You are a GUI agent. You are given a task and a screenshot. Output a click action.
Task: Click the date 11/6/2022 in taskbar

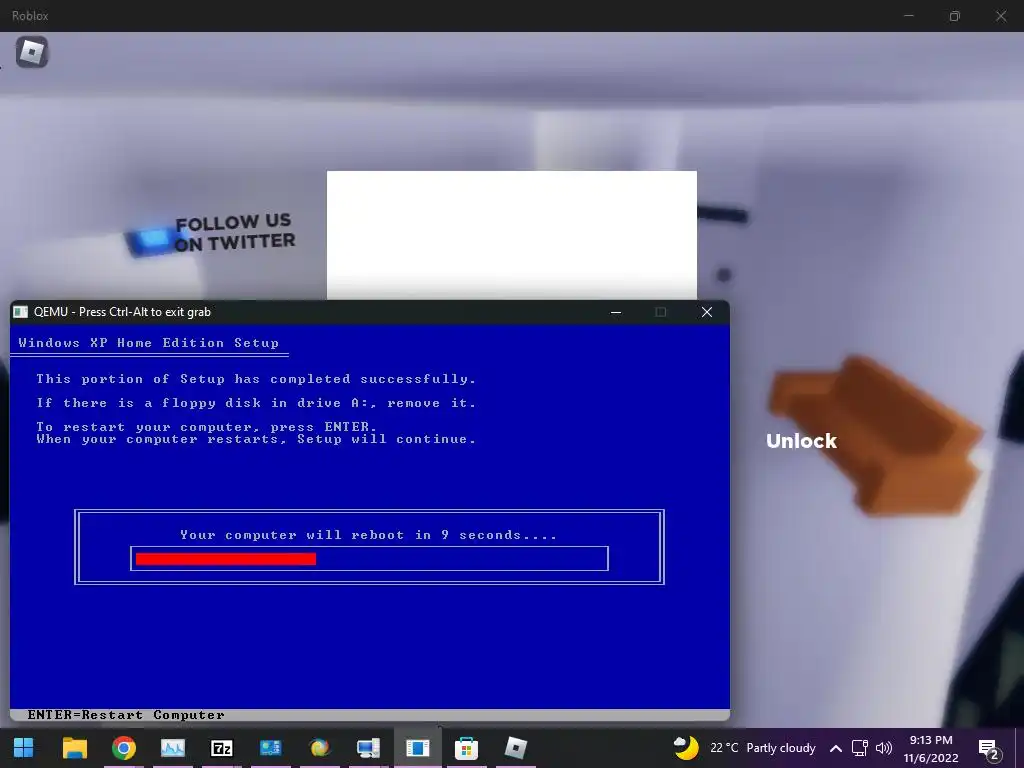931,758
